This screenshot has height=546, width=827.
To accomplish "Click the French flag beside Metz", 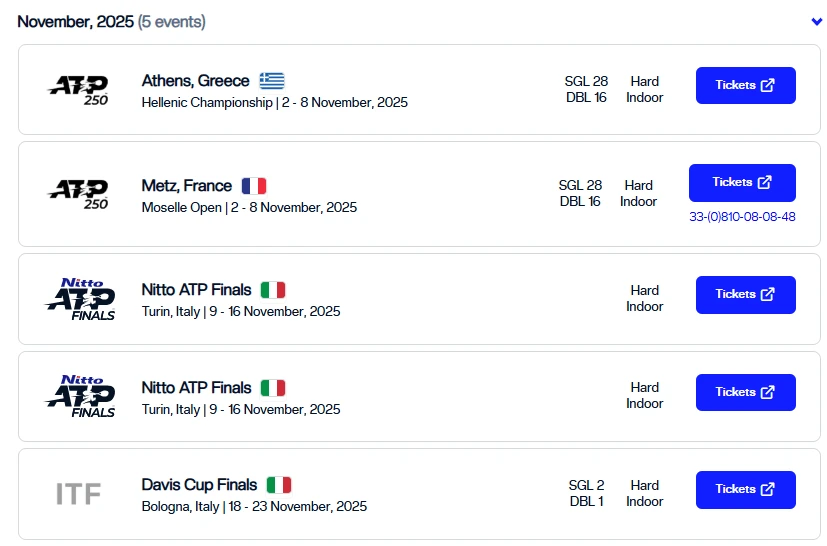I will pyautogui.click(x=254, y=186).
